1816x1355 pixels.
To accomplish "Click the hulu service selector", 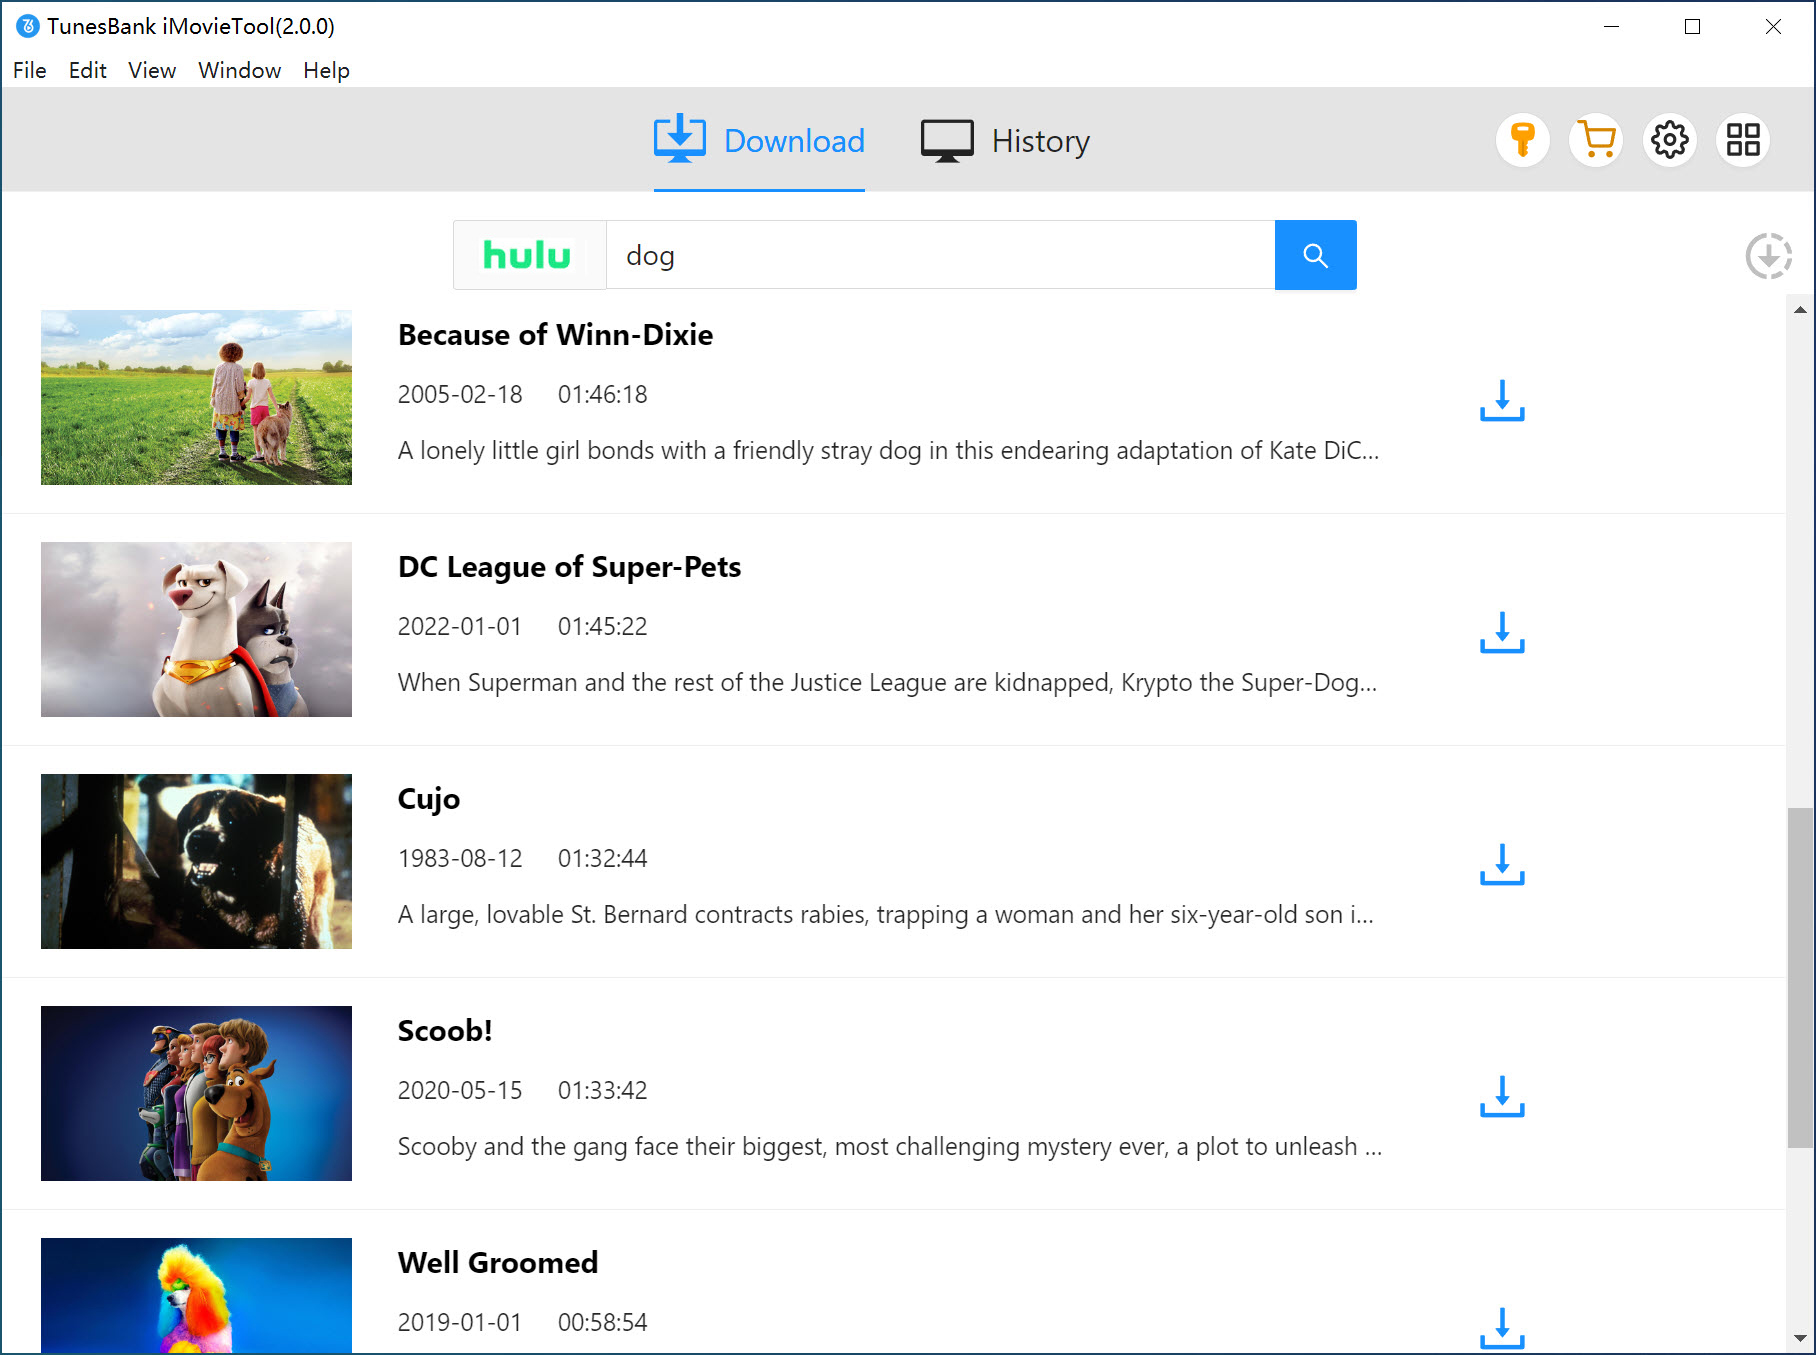I will tap(529, 255).
